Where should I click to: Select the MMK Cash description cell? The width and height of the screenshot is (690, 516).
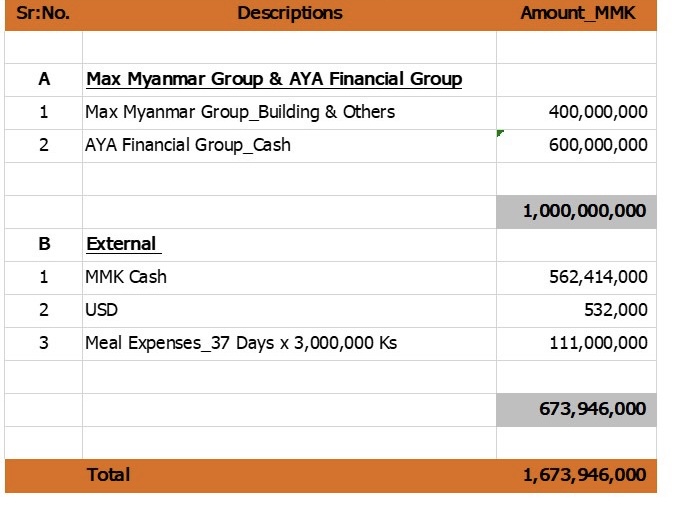pyautogui.click(x=290, y=278)
